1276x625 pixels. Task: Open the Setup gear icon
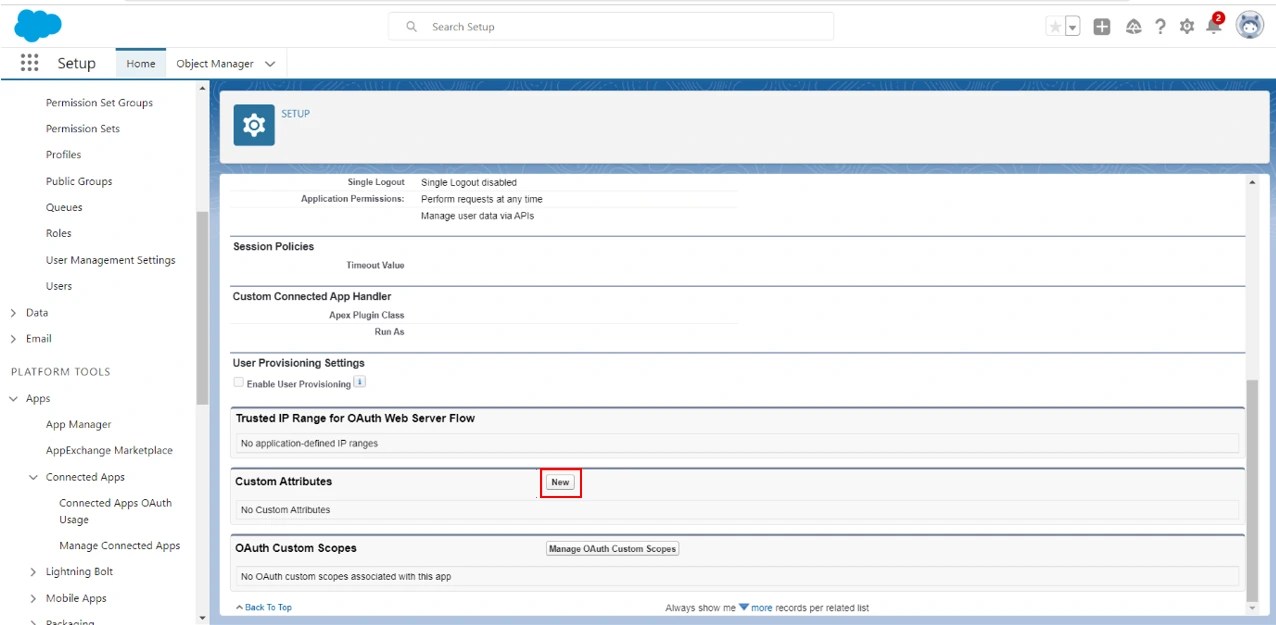[1186, 26]
